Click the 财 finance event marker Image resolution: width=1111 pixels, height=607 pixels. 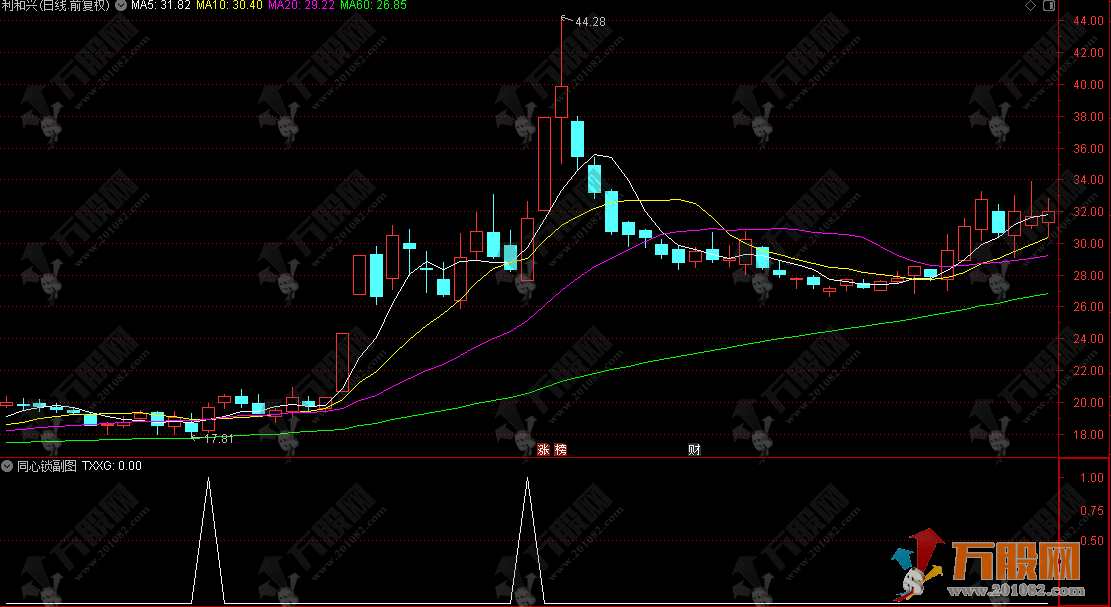[x=694, y=450]
